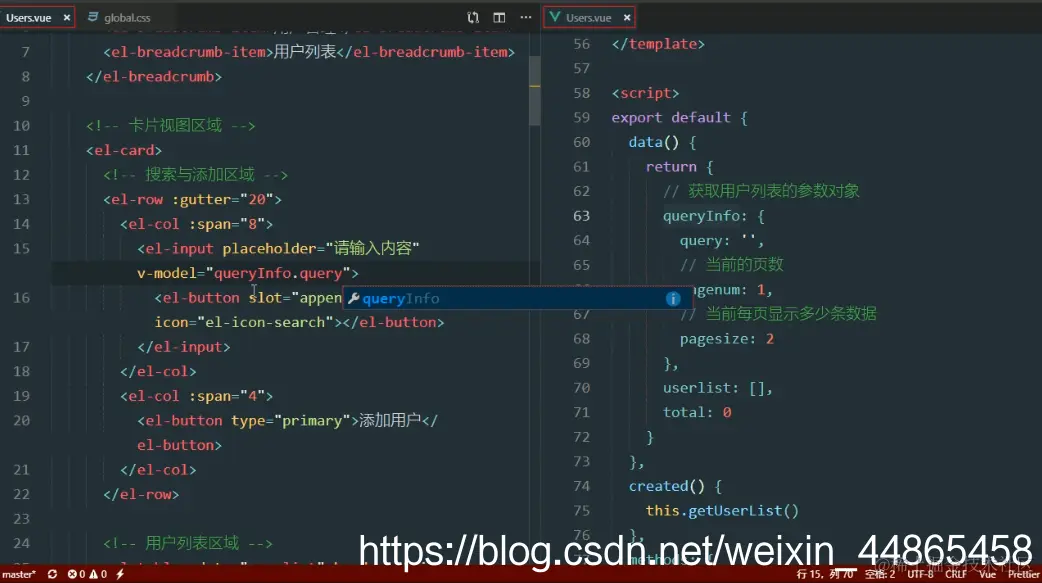Click the placeholder attribute on line 15

(321, 249)
